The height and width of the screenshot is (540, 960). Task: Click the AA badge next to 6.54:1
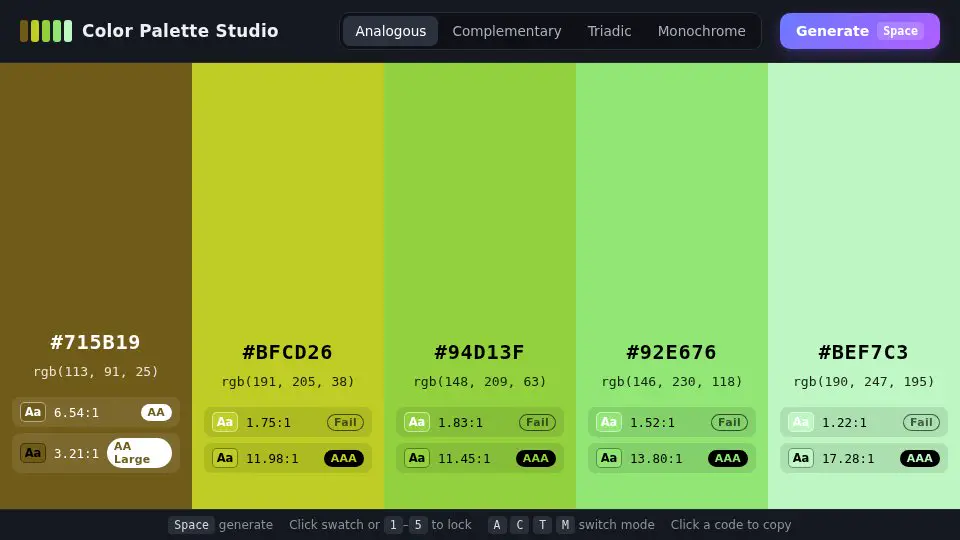[x=156, y=412]
